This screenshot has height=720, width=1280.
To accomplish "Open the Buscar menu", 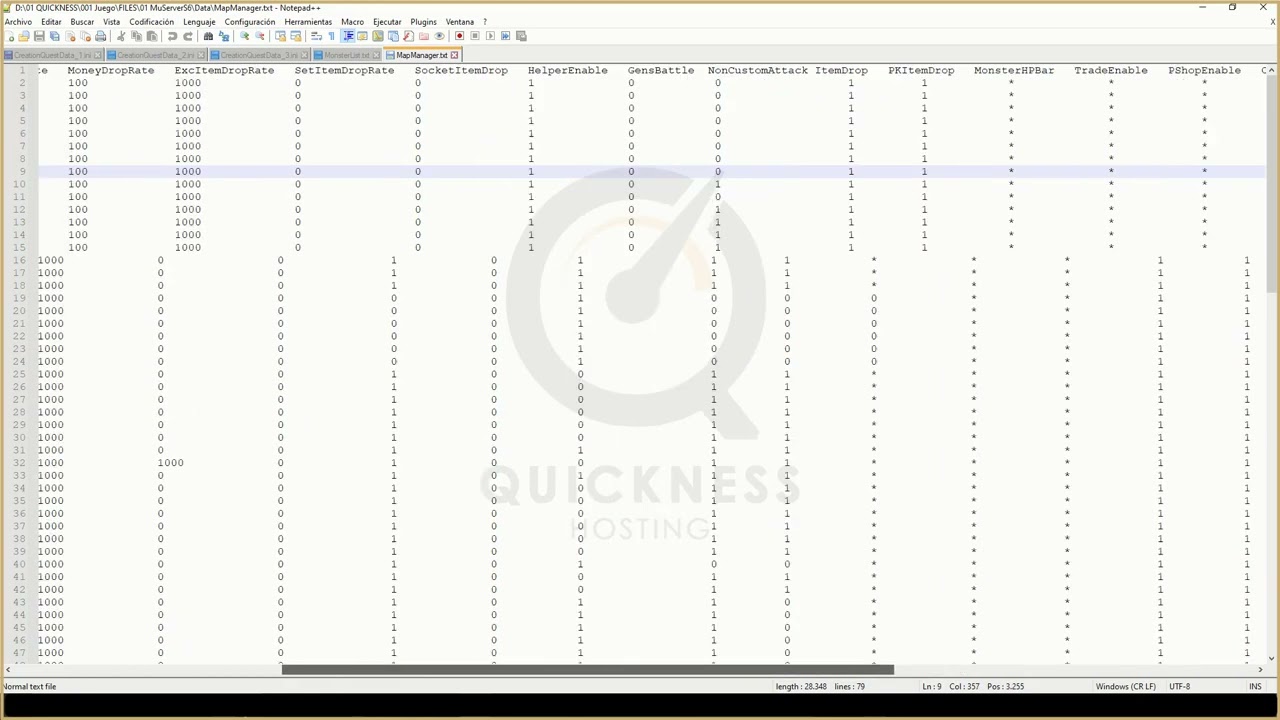I will pyautogui.click(x=82, y=22).
